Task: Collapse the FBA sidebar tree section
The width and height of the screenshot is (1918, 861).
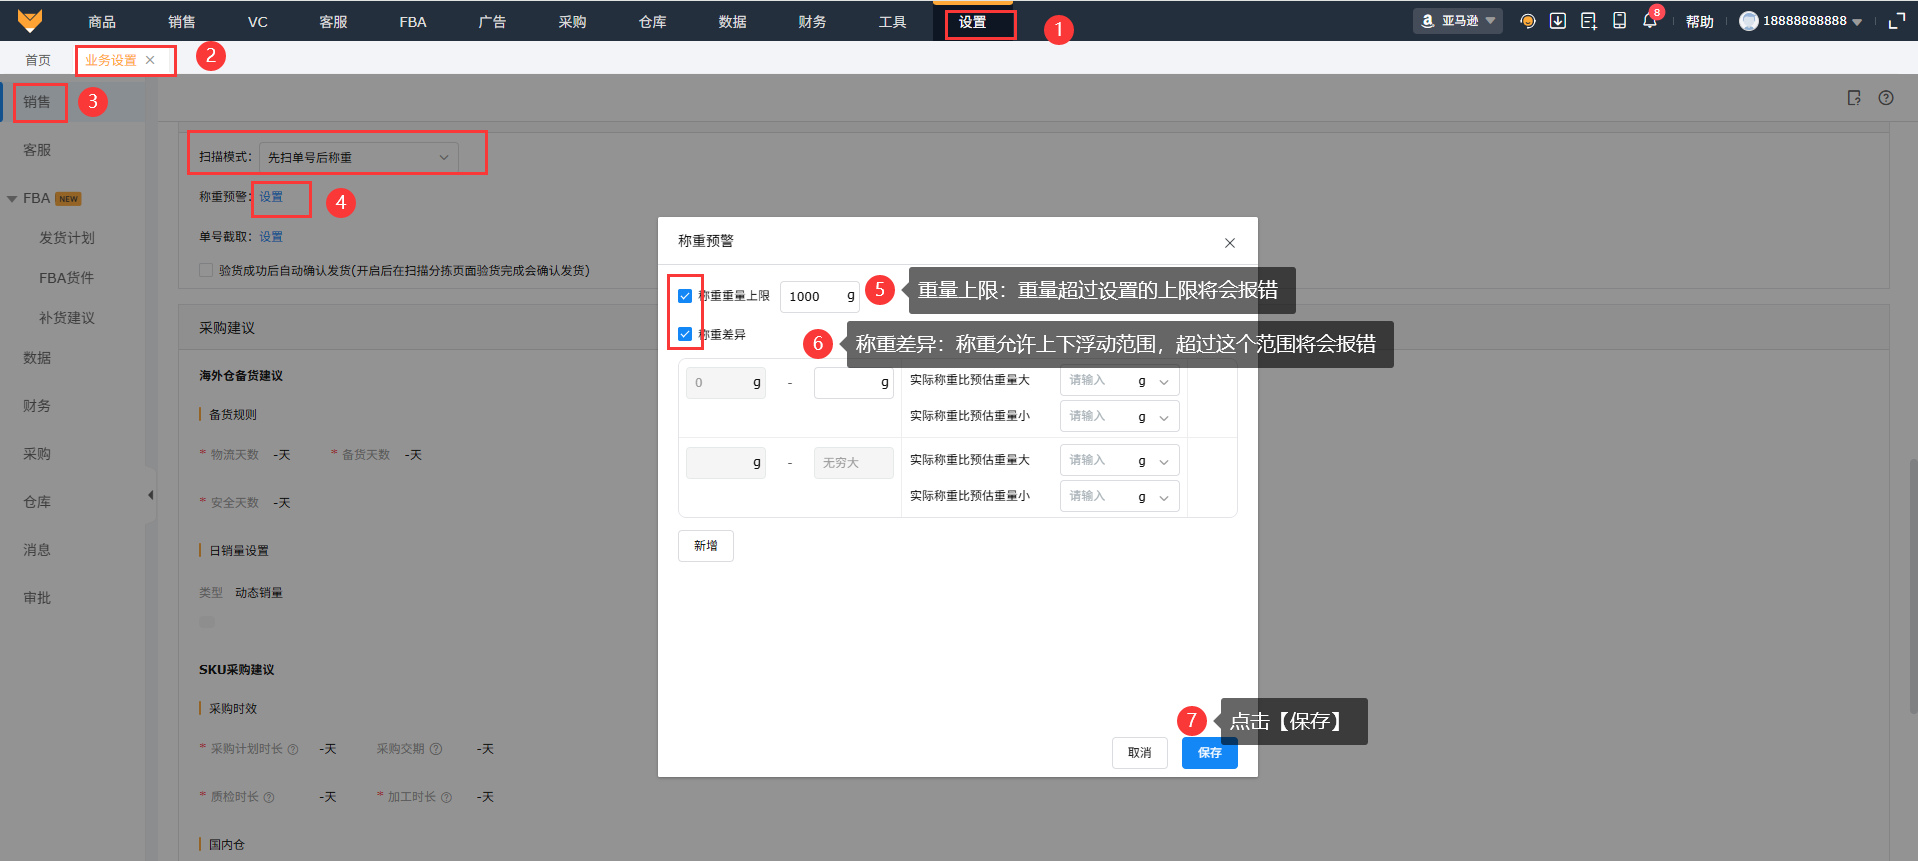Action: 12,199
